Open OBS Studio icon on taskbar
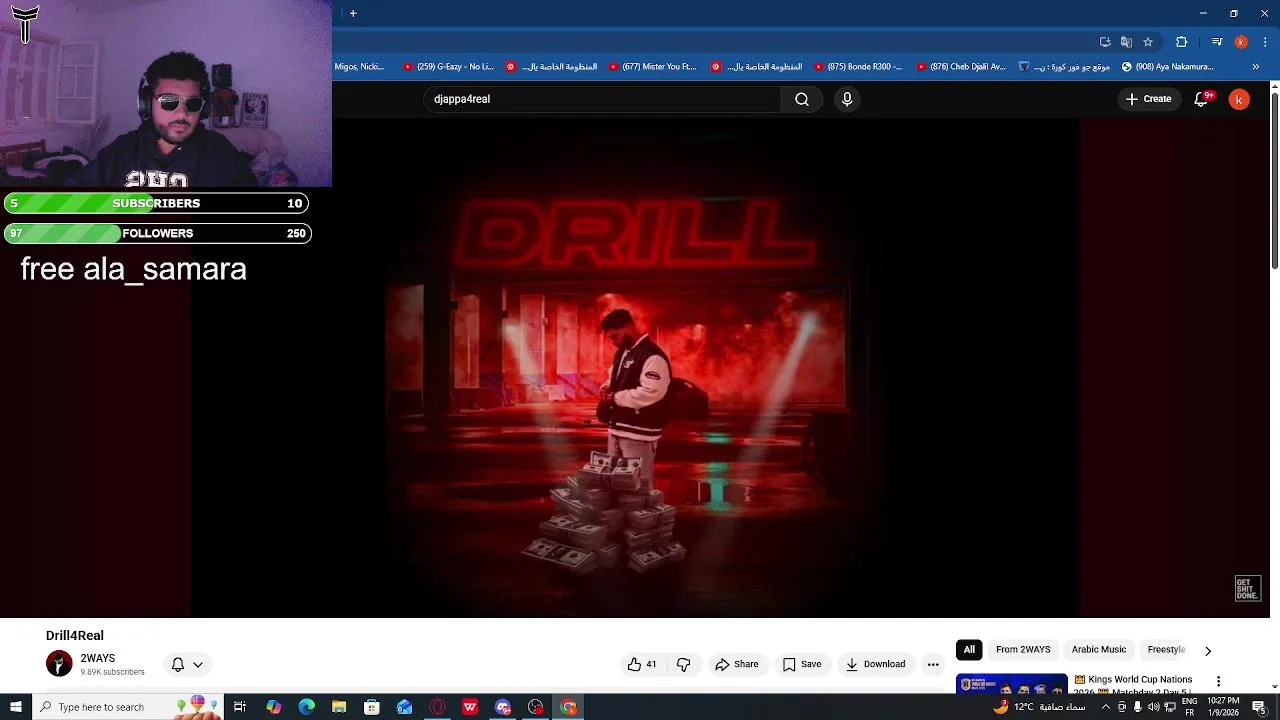 (536, 707)
